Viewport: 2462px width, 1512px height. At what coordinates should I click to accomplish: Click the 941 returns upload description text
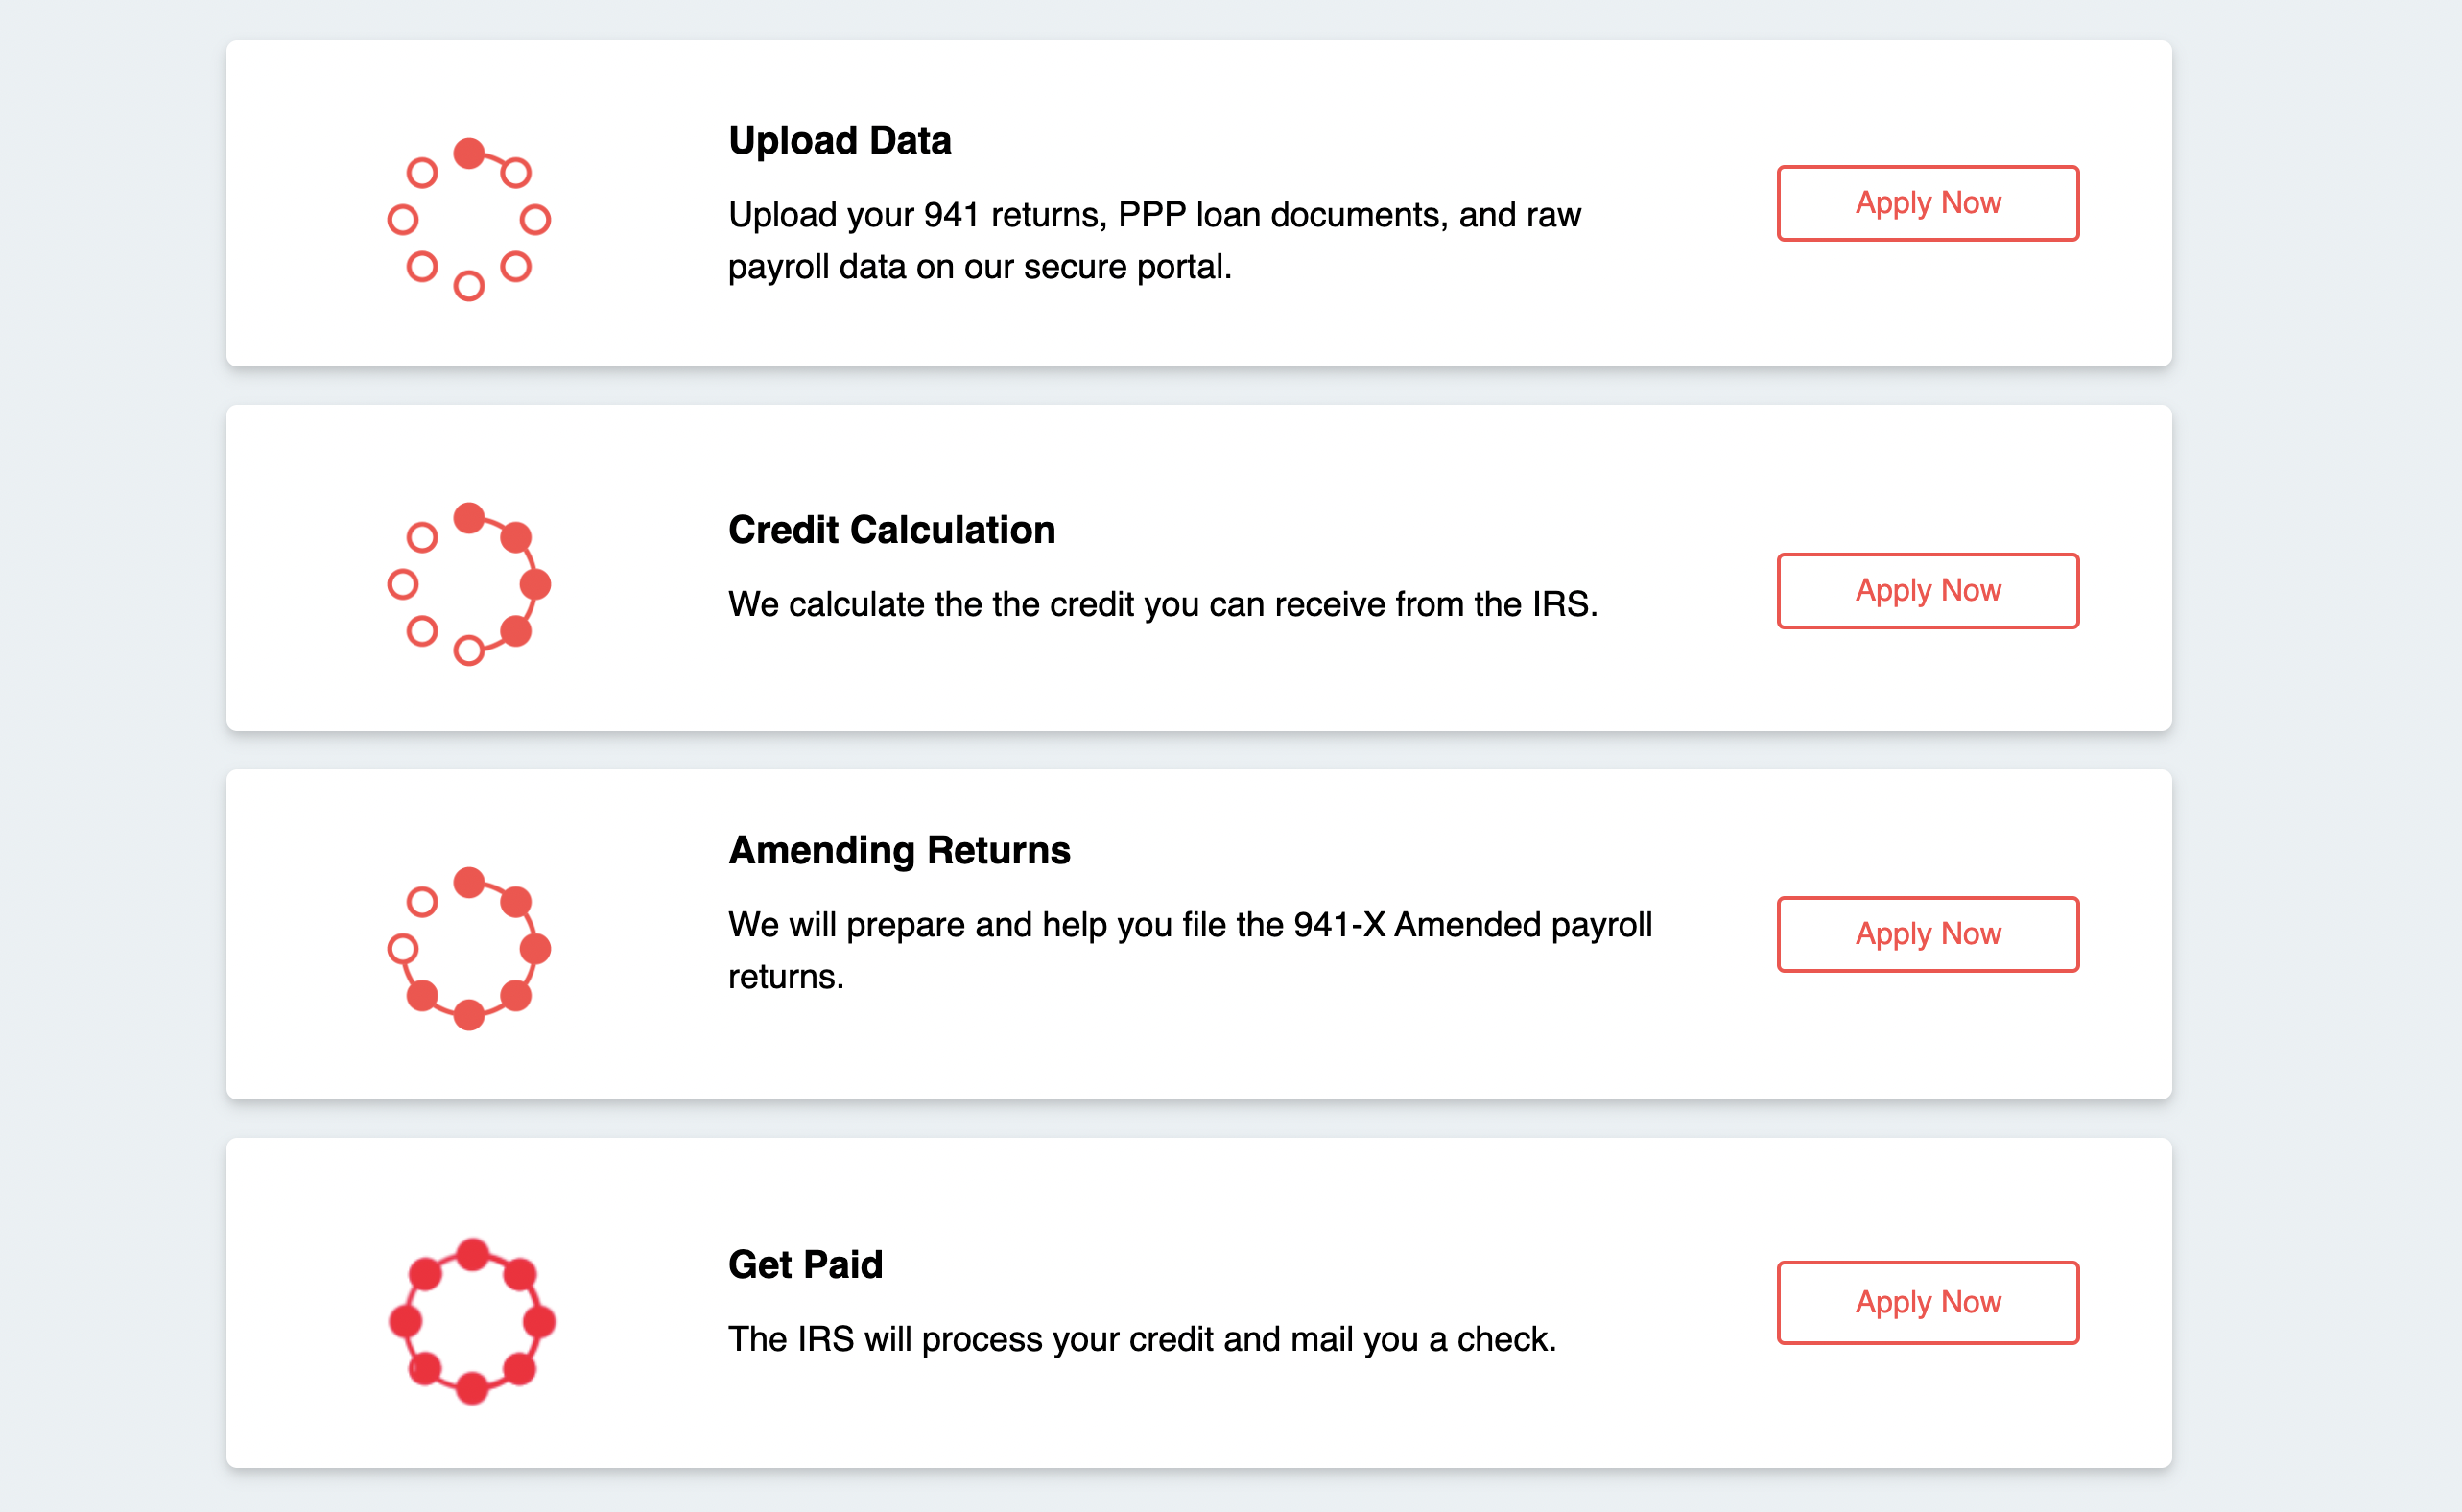(x=1154, y=241)
